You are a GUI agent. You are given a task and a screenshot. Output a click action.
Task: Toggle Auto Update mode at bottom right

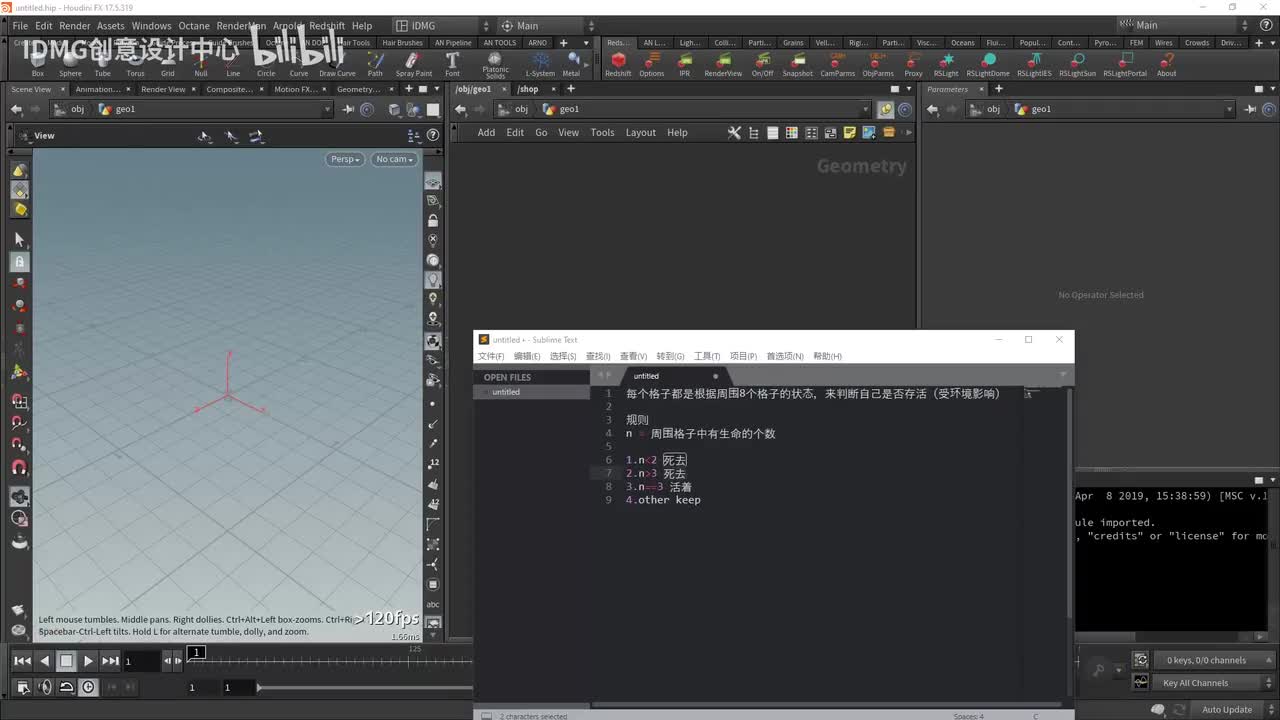coord(1227,709)
